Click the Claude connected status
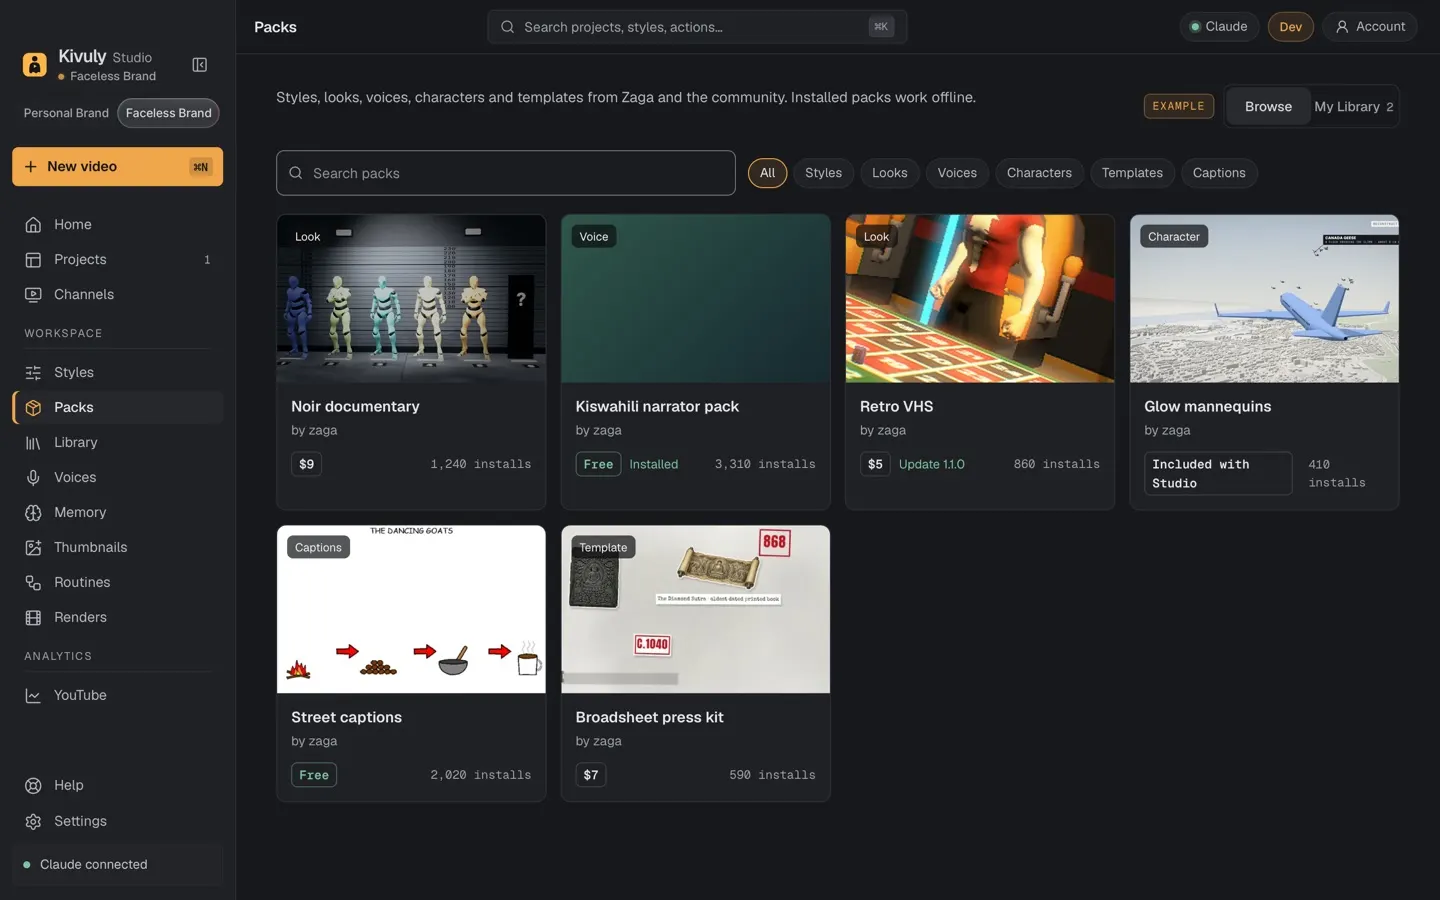Image resolution: width=1440 pixels, height=900 pixels. tap(117, 865)
